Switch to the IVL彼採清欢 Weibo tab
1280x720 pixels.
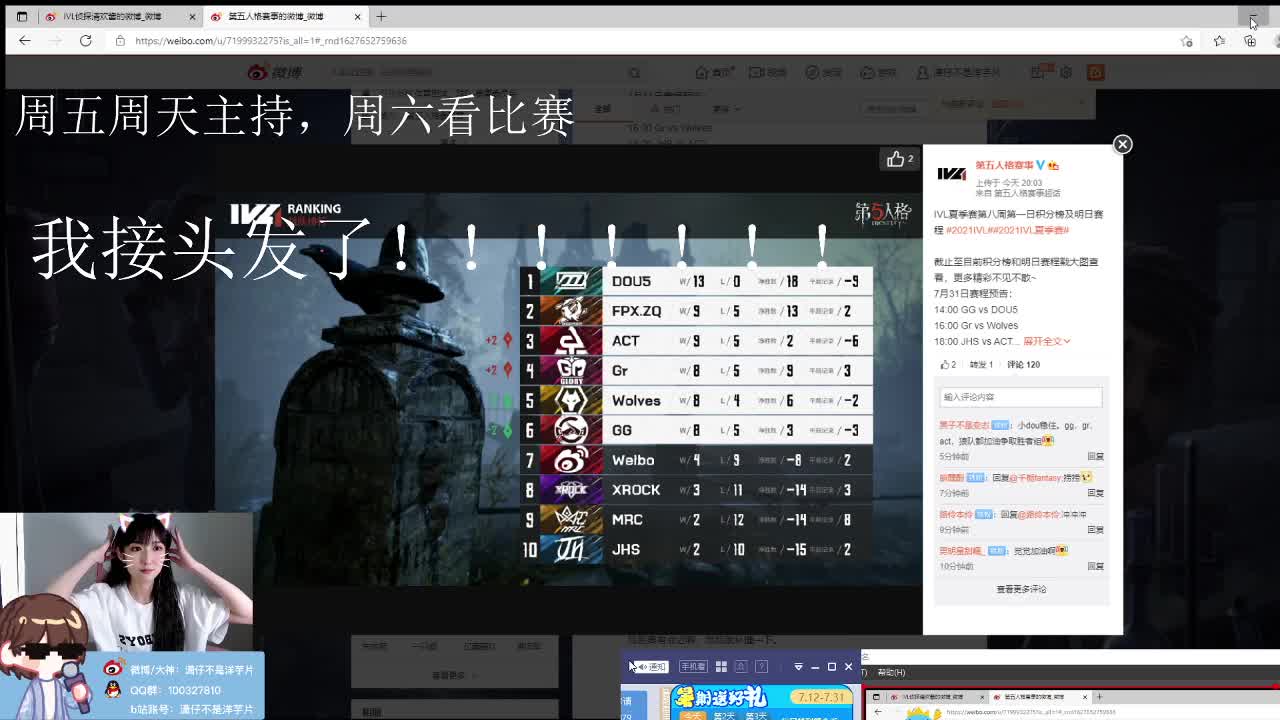(110, 16)
